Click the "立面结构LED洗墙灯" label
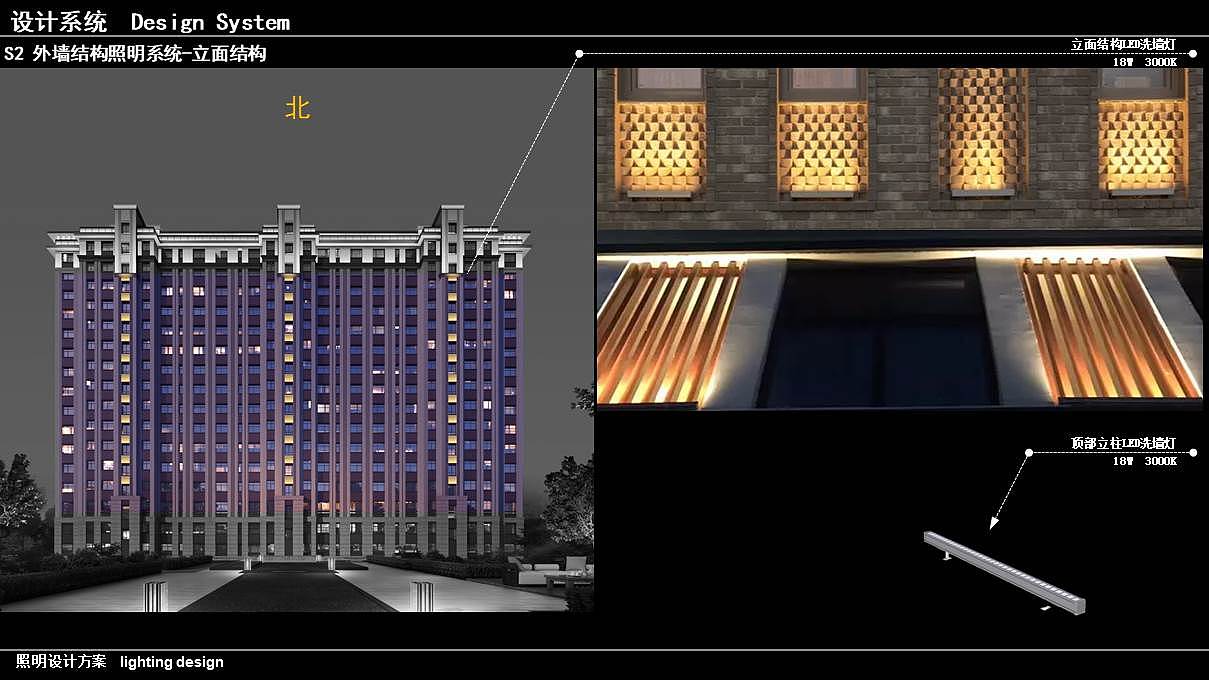Viewport: 1209px width, 680px height. (1123, 45)
